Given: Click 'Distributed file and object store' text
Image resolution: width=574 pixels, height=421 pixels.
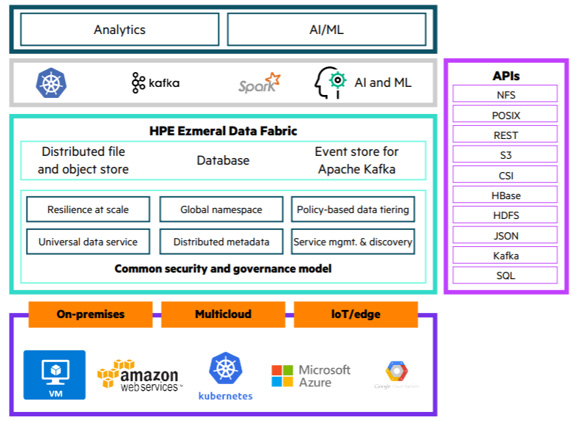Looking at the screenshot, I should point(83,160).
